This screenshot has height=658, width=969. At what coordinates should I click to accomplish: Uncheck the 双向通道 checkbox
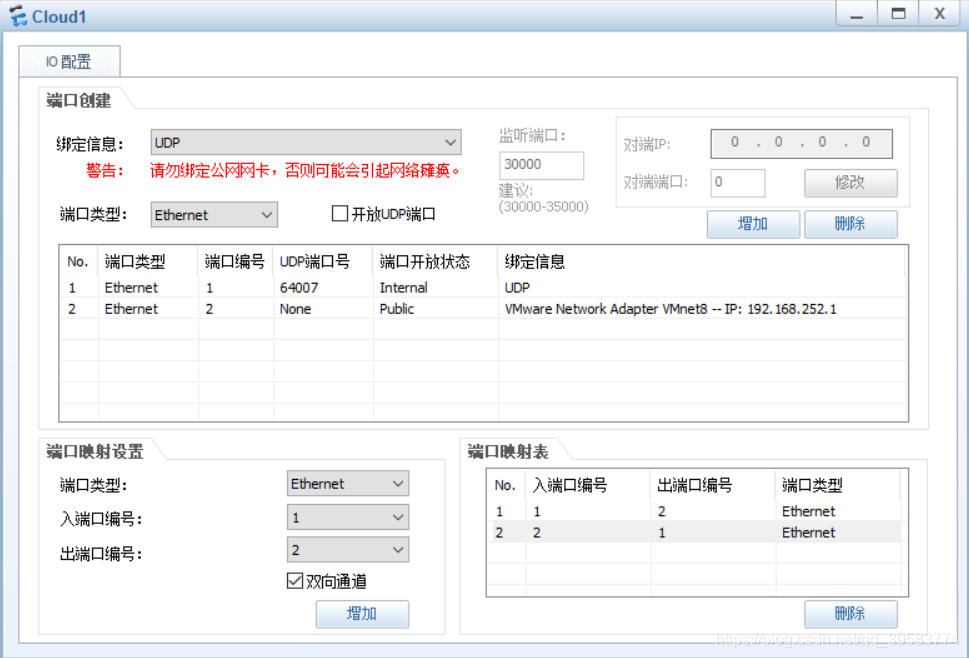coord(295,581)
